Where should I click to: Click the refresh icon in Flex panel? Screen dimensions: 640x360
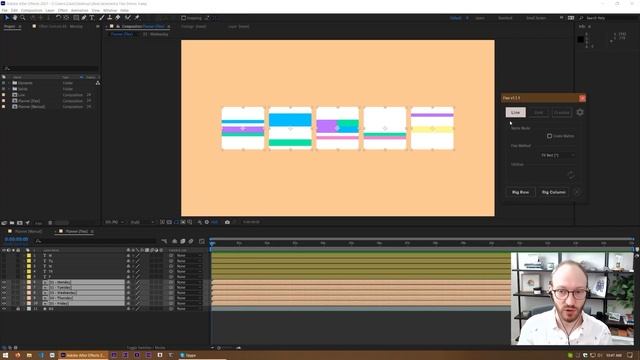coord(571,175)
